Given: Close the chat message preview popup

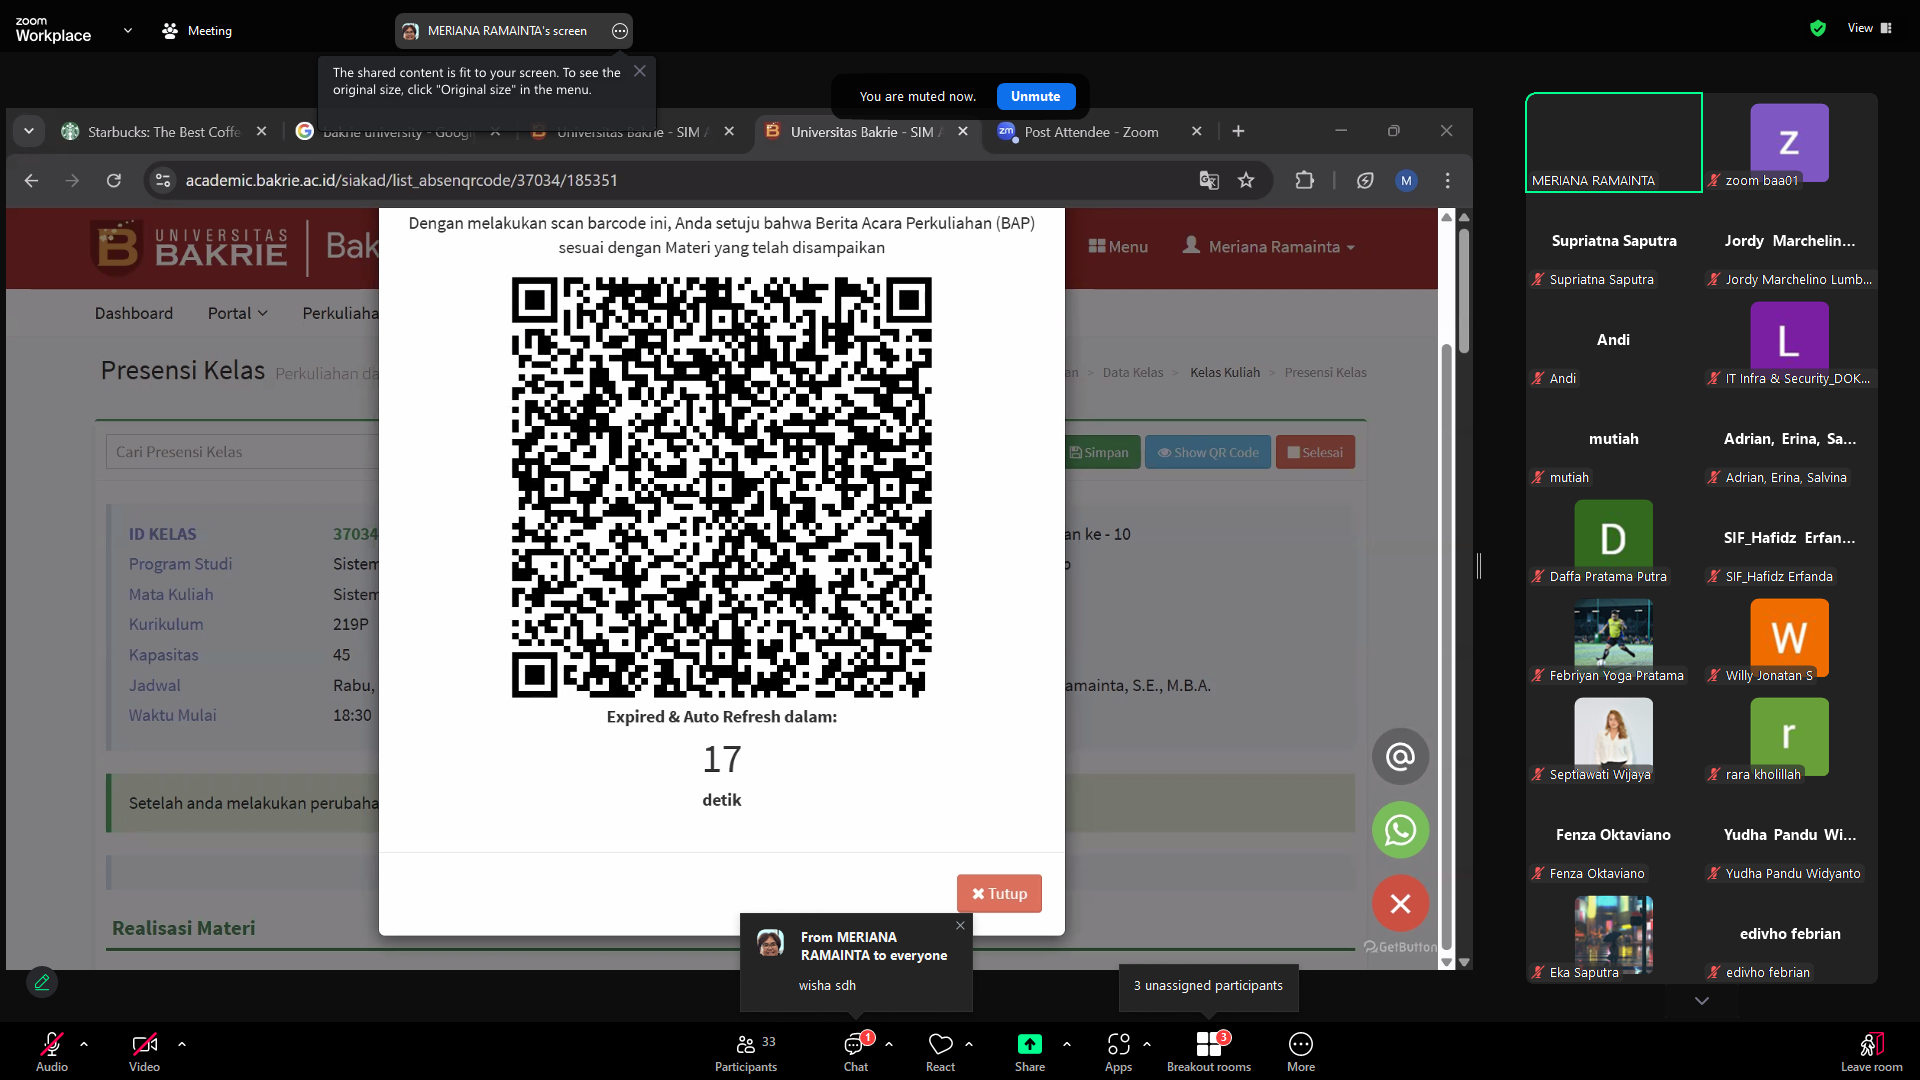Looking at the screenshot, I should click(x=960, y=925).
